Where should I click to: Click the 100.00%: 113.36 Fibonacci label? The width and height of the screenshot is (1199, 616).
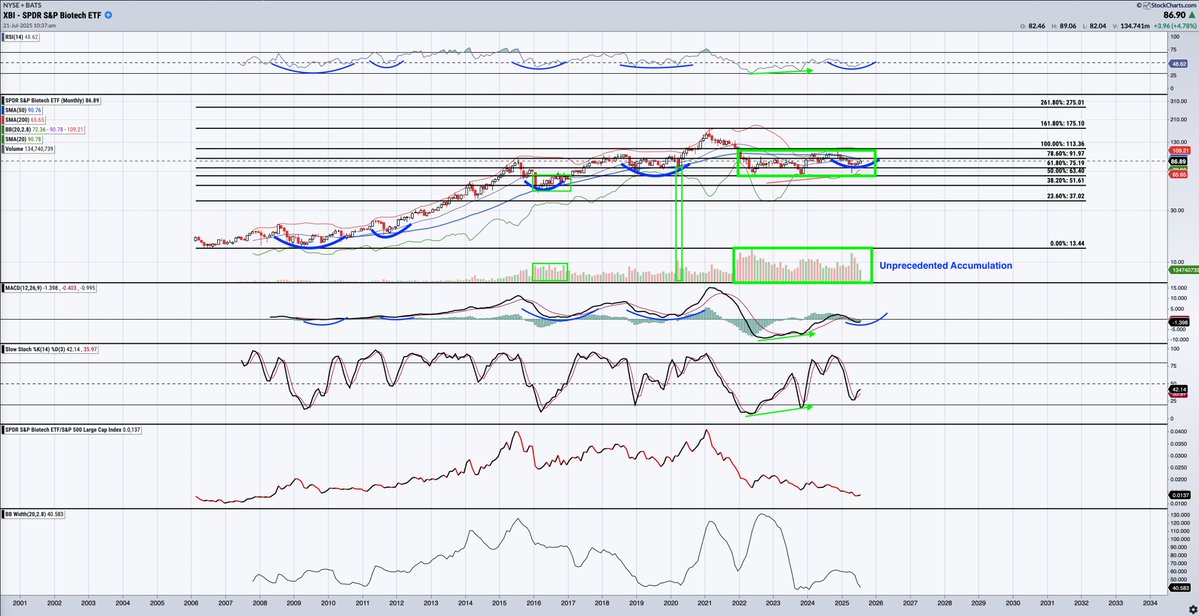(1063, 144)
